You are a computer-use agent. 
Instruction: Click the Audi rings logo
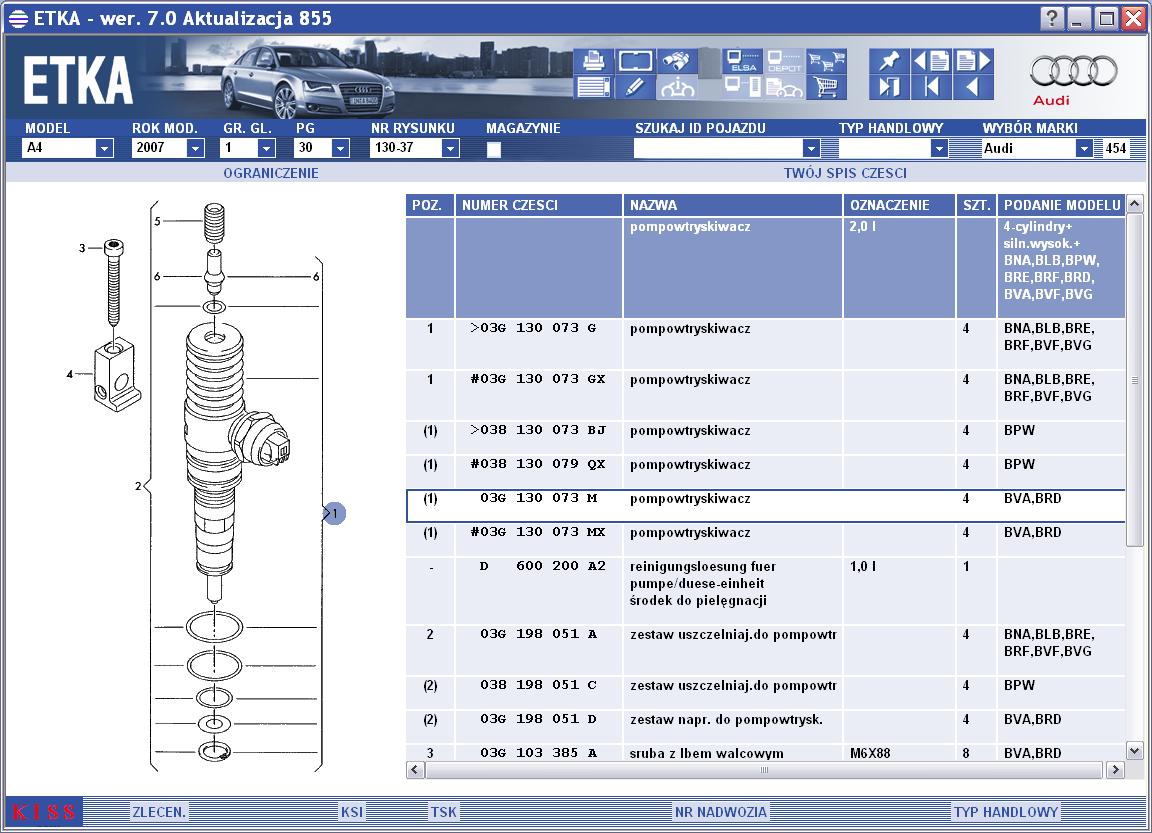[1073, 72]
